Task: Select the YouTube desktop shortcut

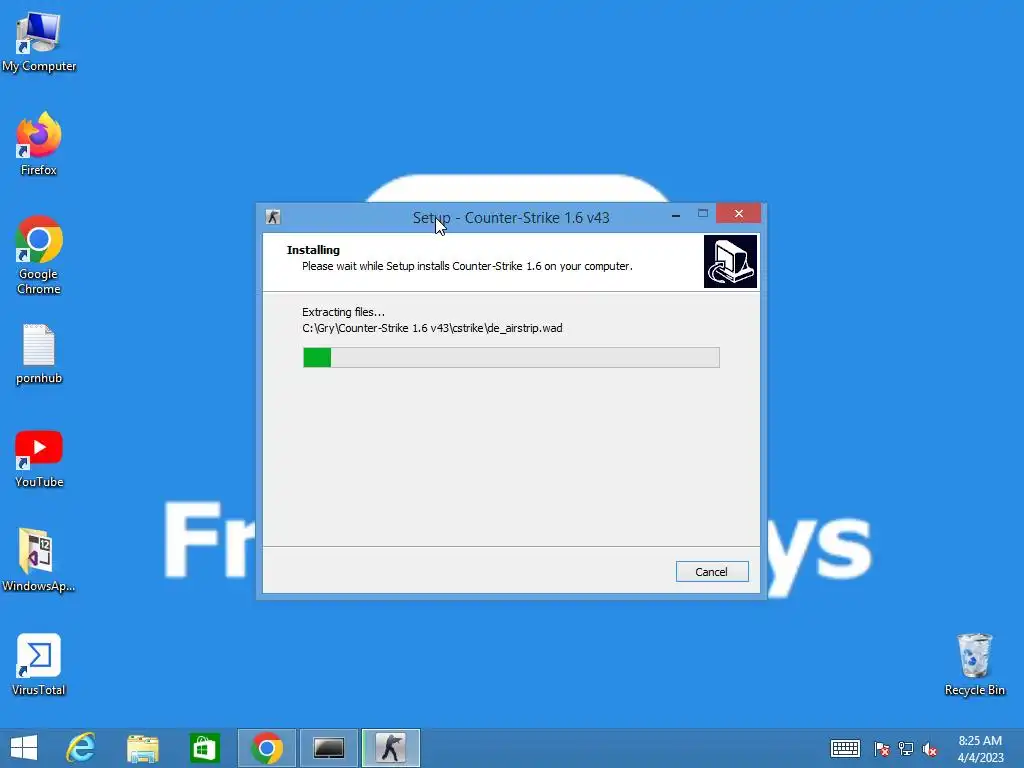Action: tap(39, 459)
